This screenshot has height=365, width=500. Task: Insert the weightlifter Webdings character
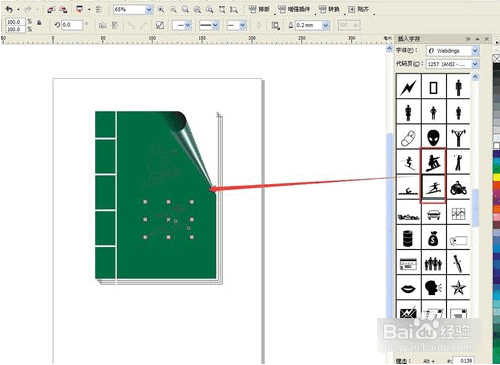[458, 137]
